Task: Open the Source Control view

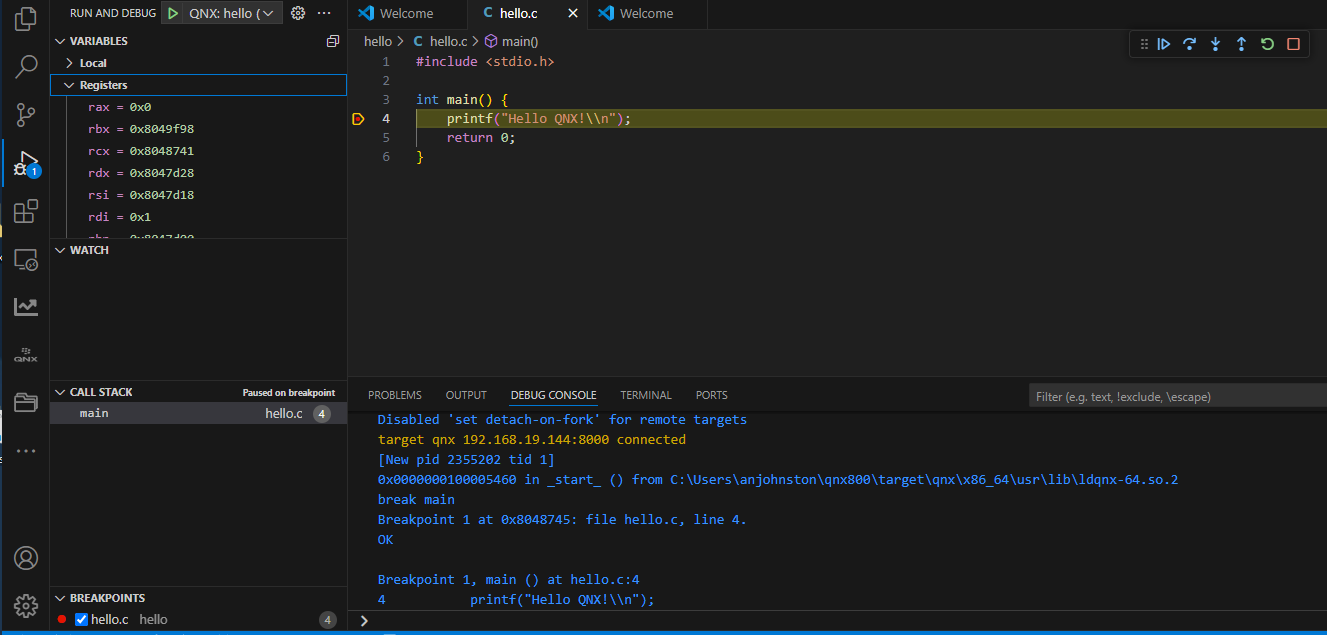Action: tap(26, 115)
